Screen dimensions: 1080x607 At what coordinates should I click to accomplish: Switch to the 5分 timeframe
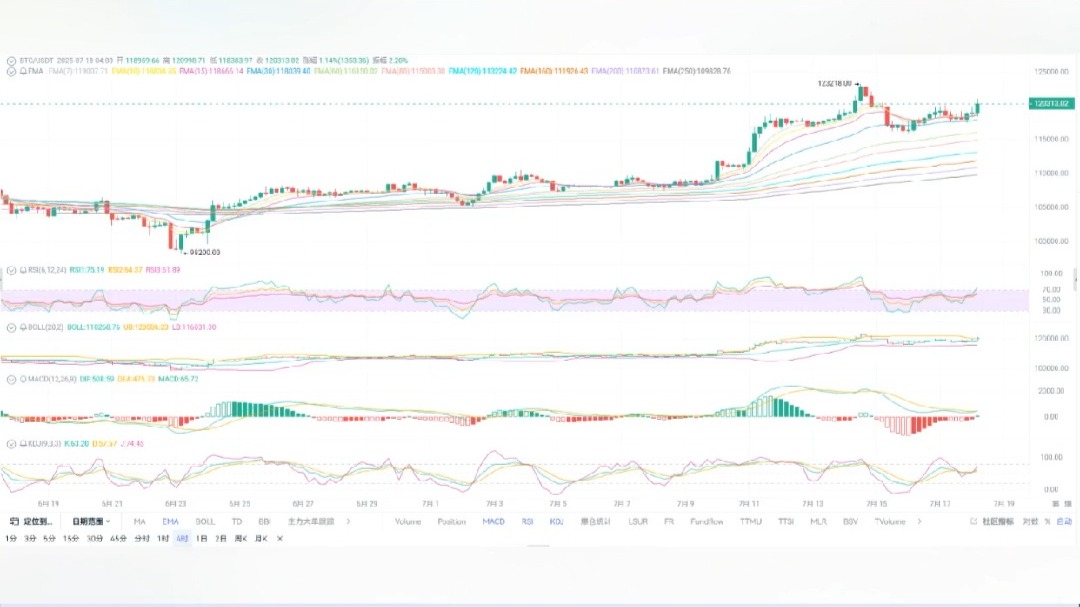coord(49,539)
